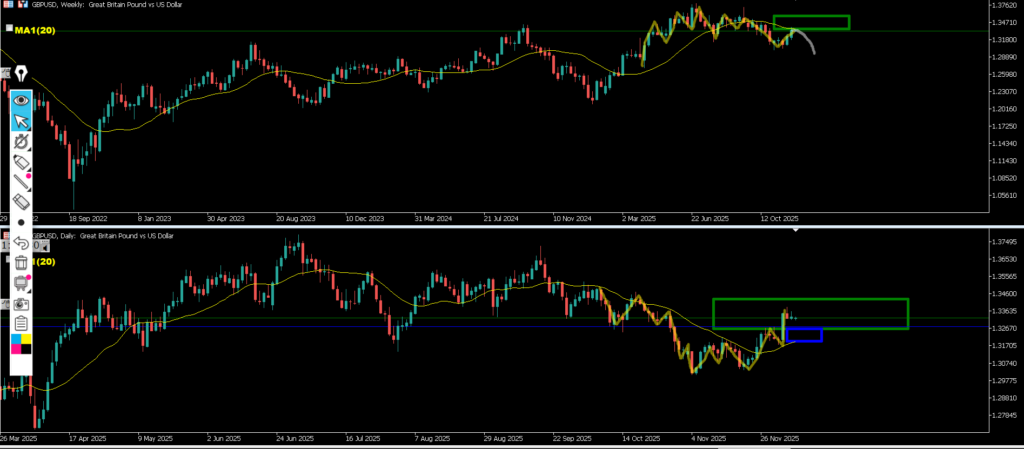Click the trash can to clear drawings

(x=21, y=263)
